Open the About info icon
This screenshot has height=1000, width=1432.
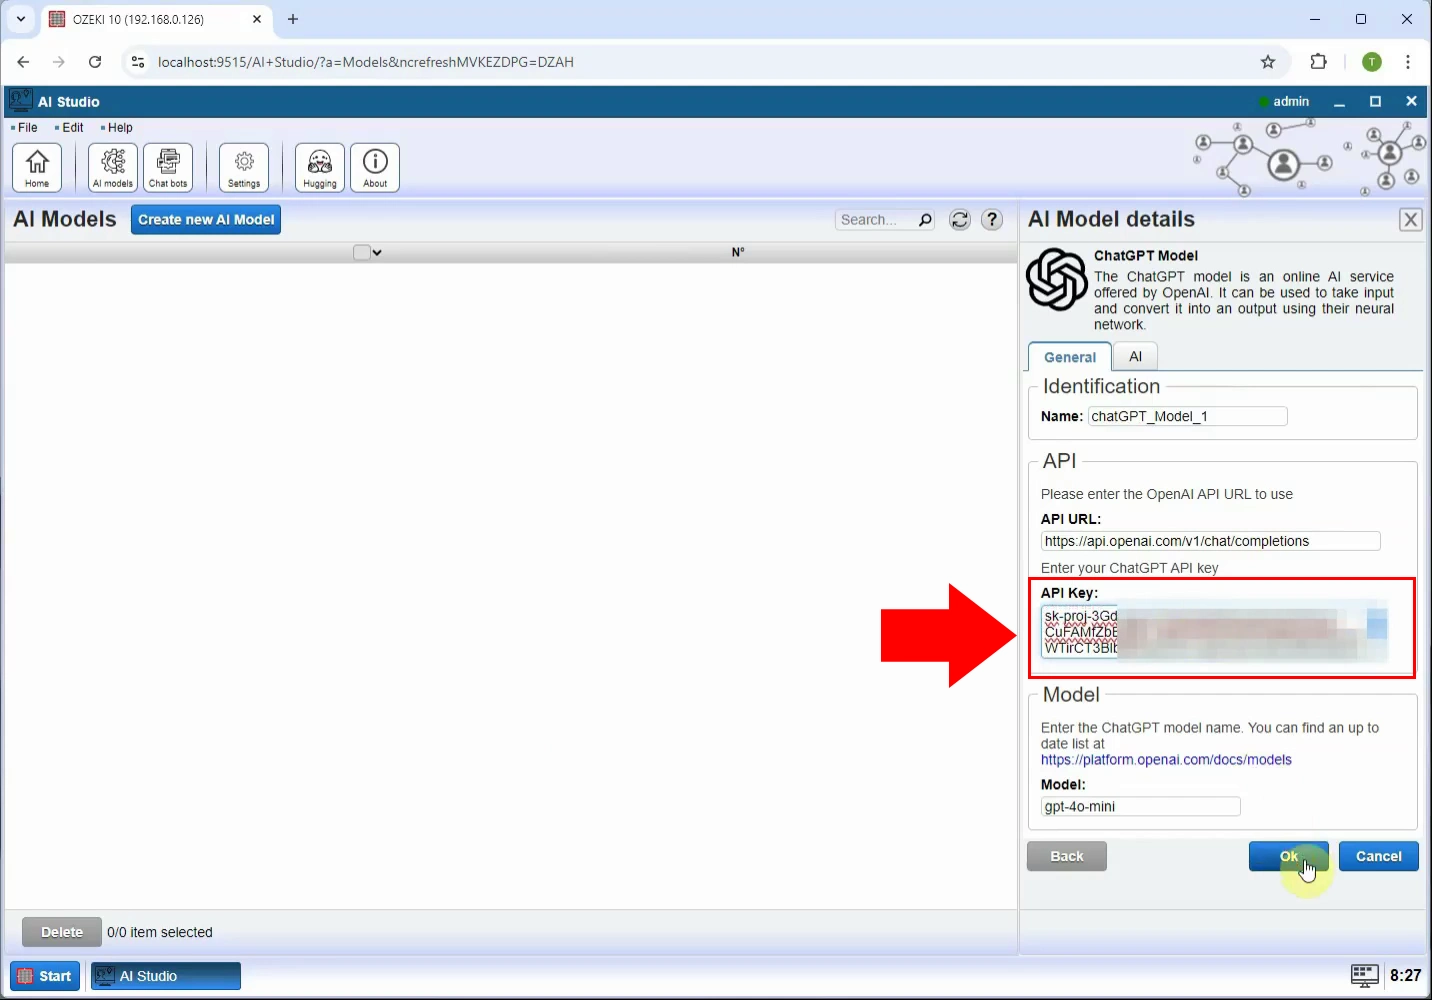pos(375,167)
